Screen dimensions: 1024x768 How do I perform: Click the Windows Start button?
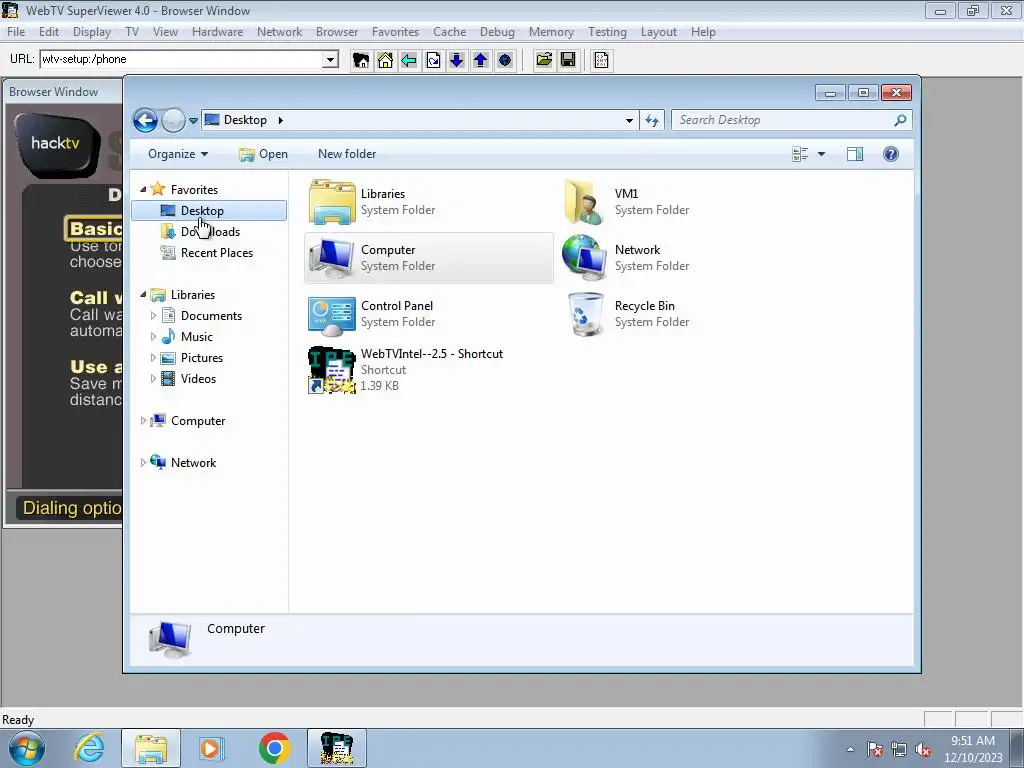click(26, 748)
